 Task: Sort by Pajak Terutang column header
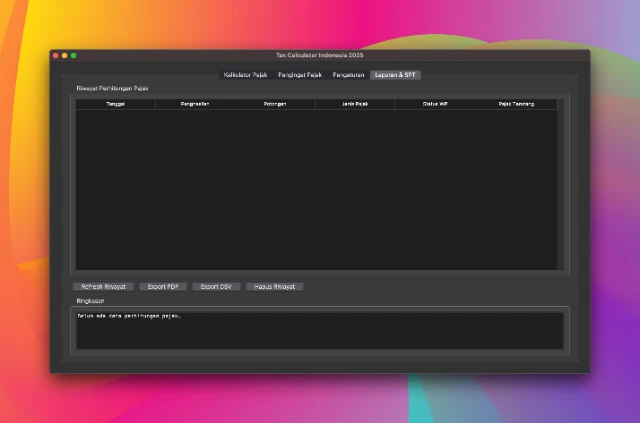coord(516,104)
